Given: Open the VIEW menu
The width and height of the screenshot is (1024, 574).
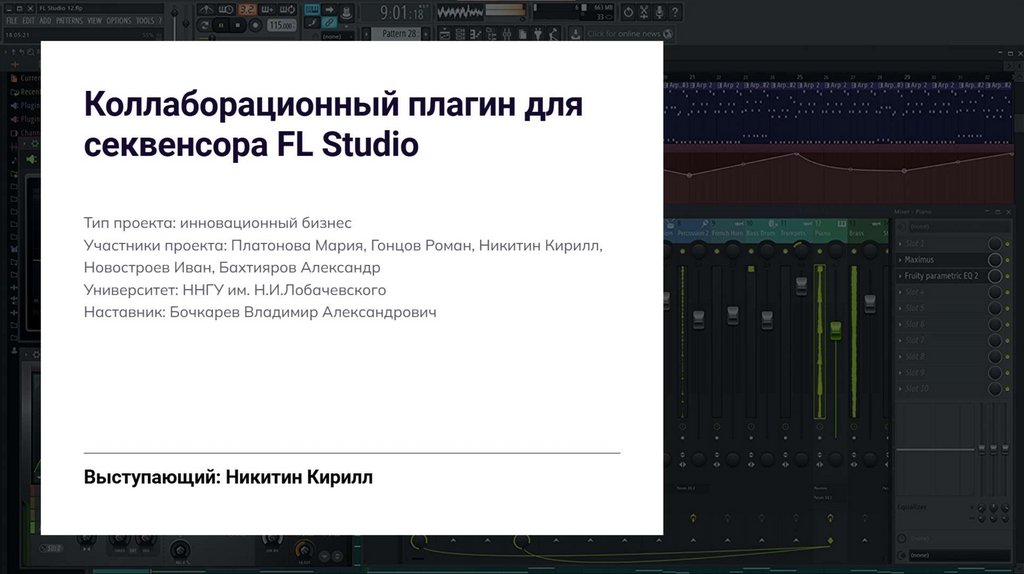Looking at the screenshot, I should coord(95,21).
